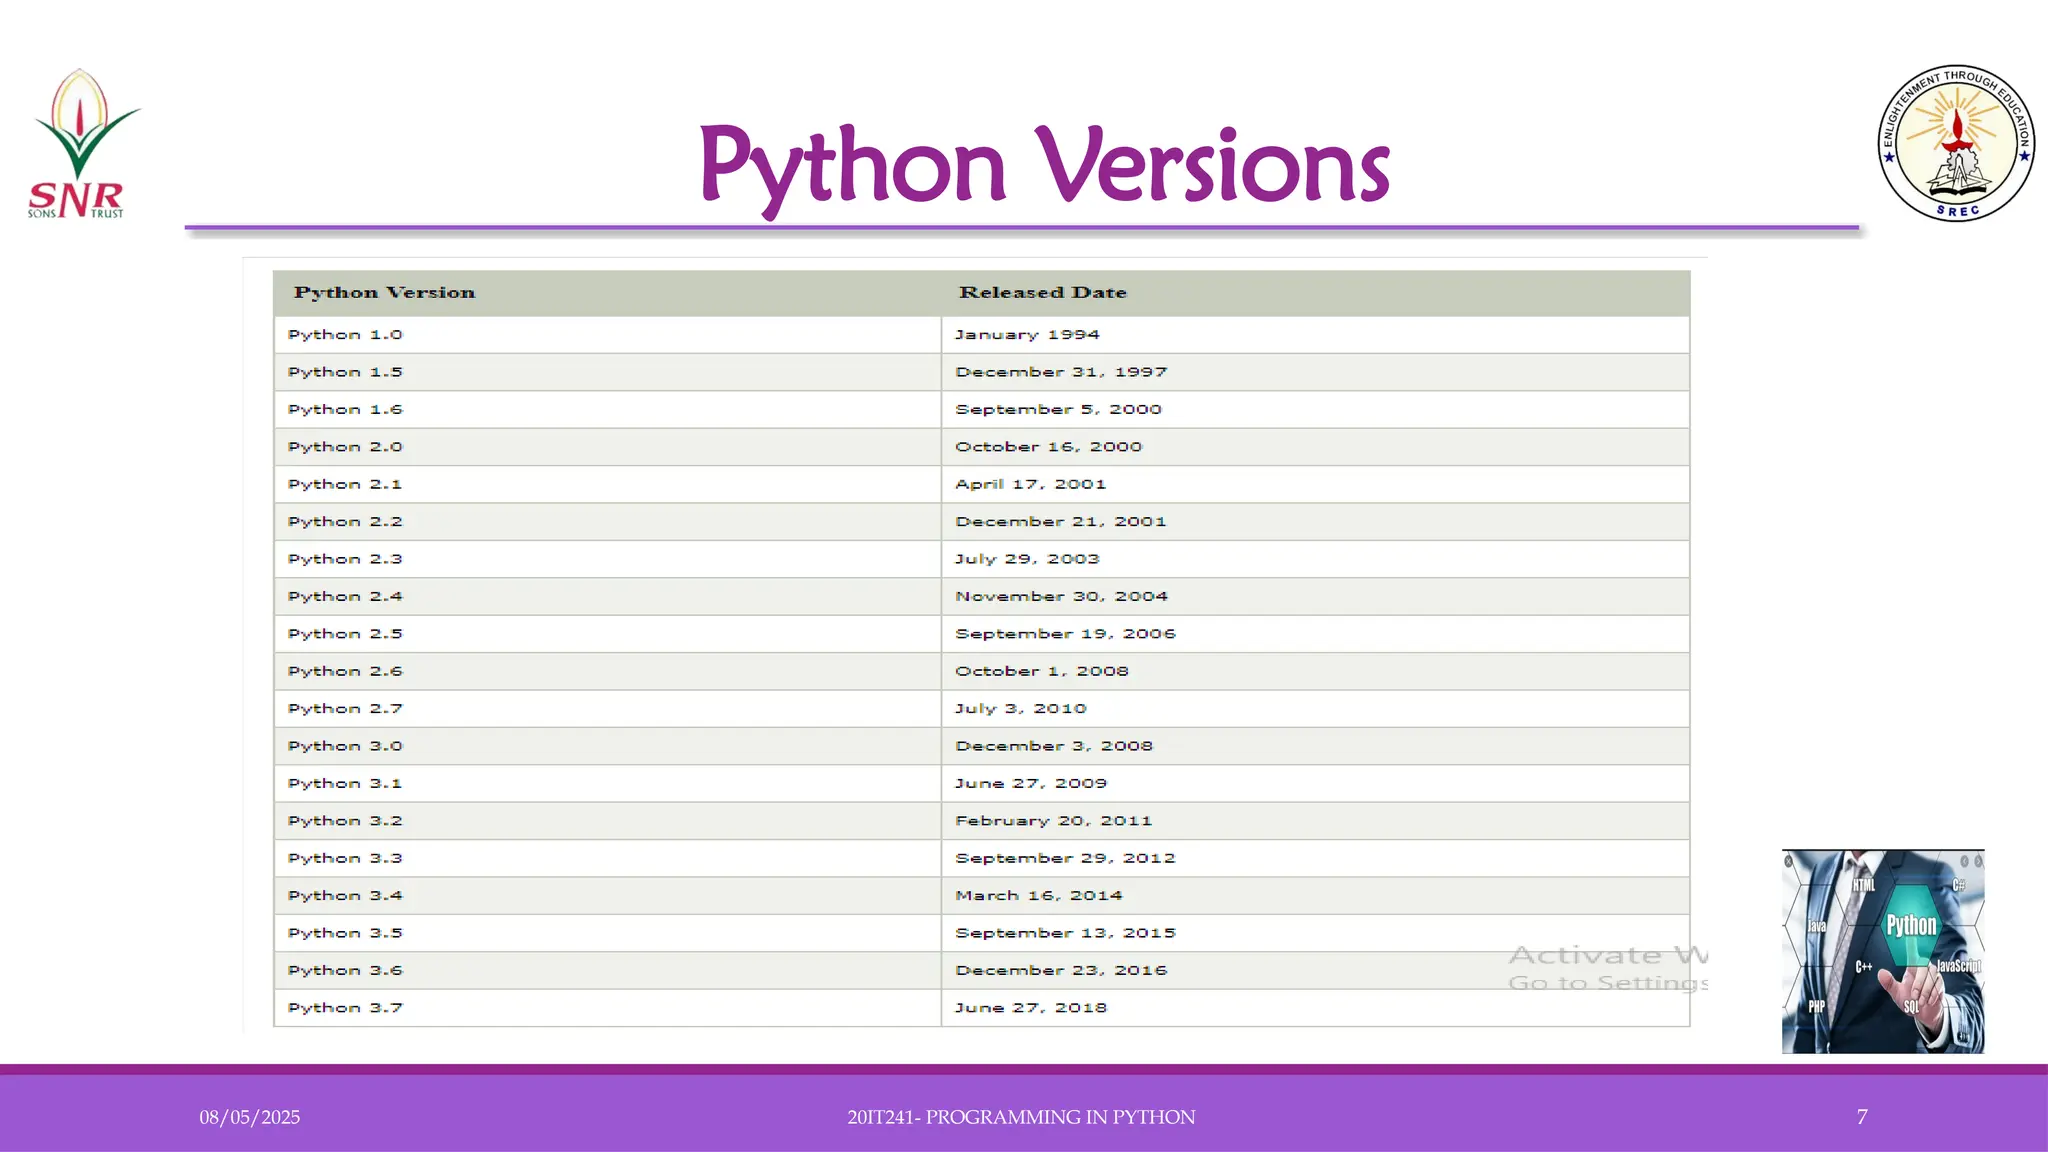Click the 08/05/2025 footer date
2048x1152 pixels.
(x=249, y=1118)
